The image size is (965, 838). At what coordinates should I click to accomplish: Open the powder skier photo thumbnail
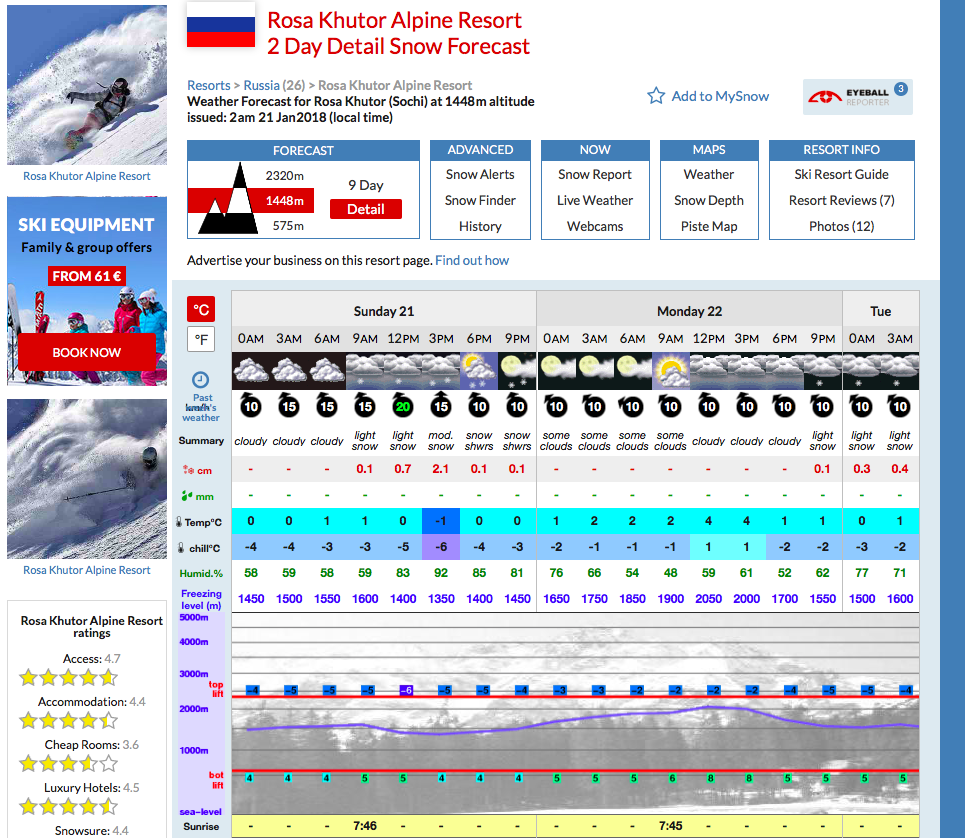[x=87, y=479]
